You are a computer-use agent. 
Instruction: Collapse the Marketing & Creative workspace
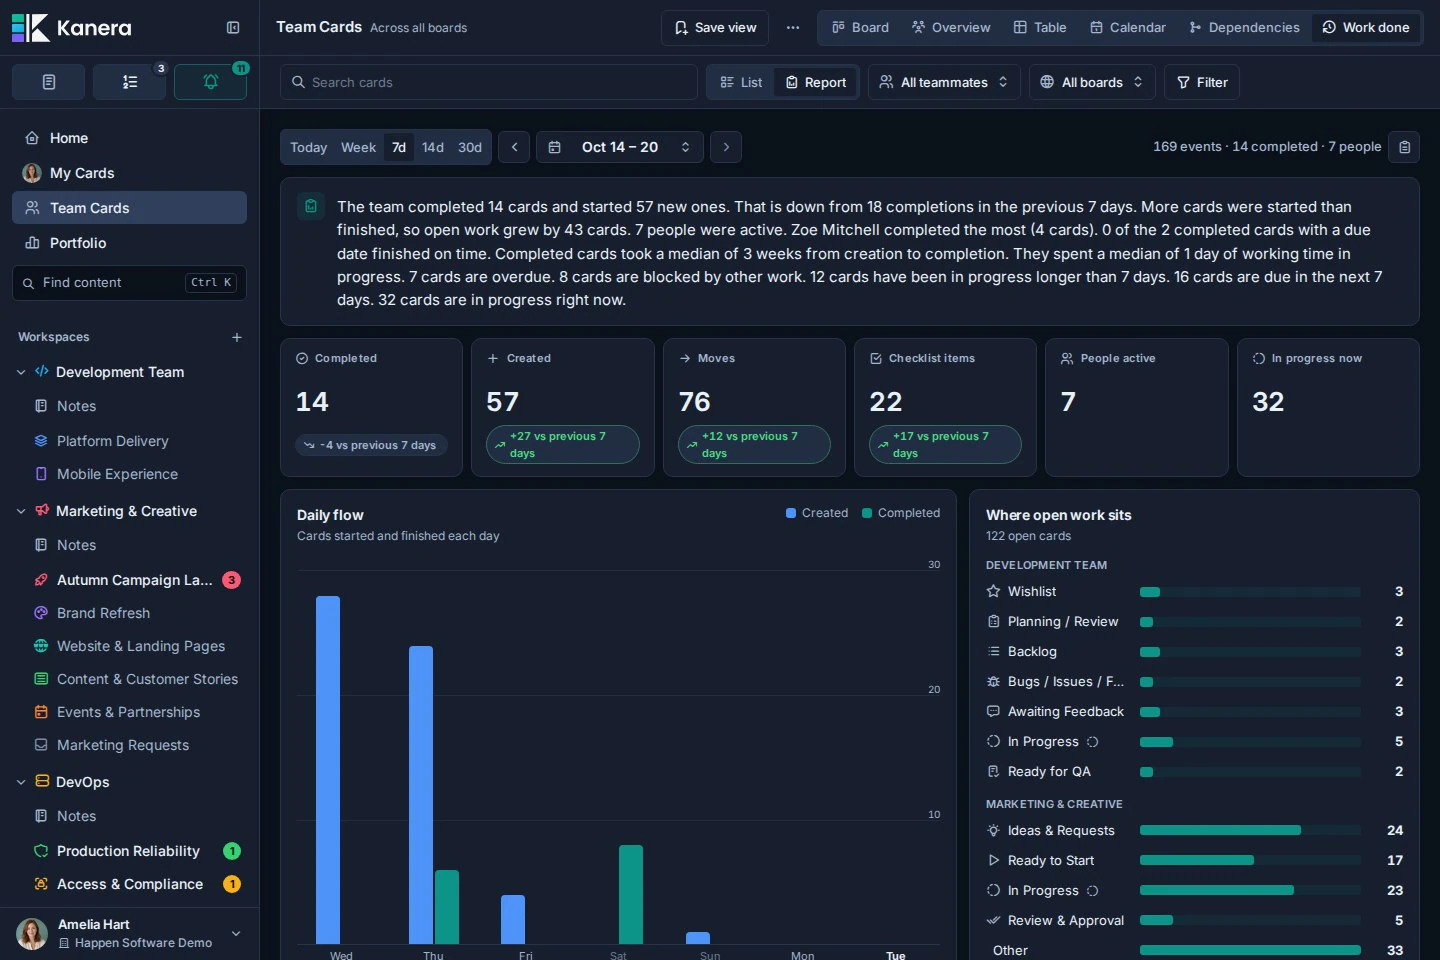click(x=21, y=511)
